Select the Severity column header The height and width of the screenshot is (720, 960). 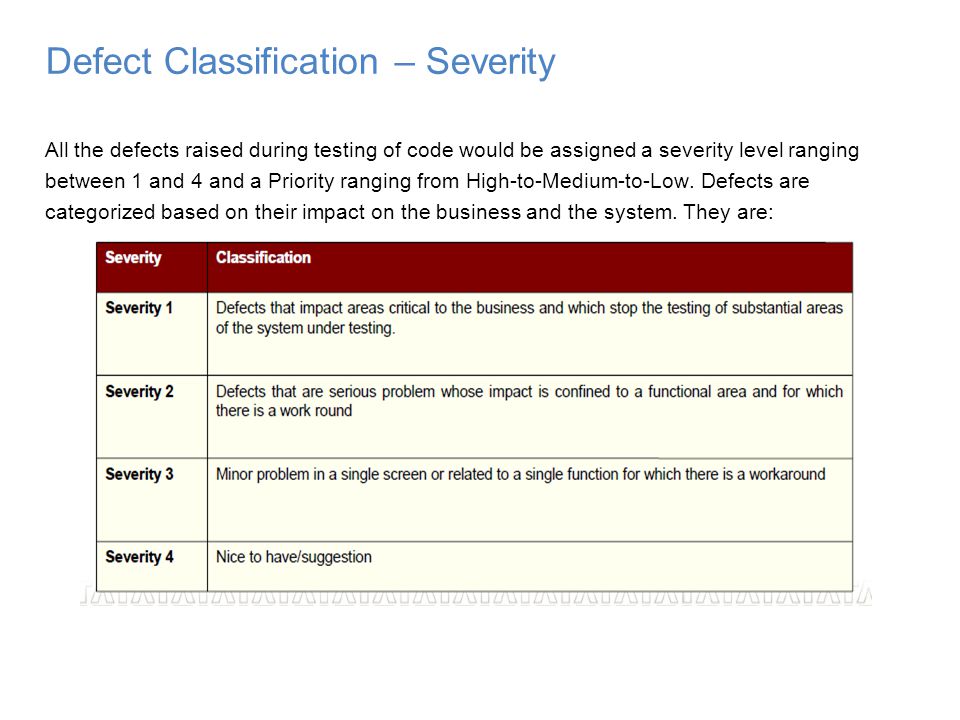(133, 257)
